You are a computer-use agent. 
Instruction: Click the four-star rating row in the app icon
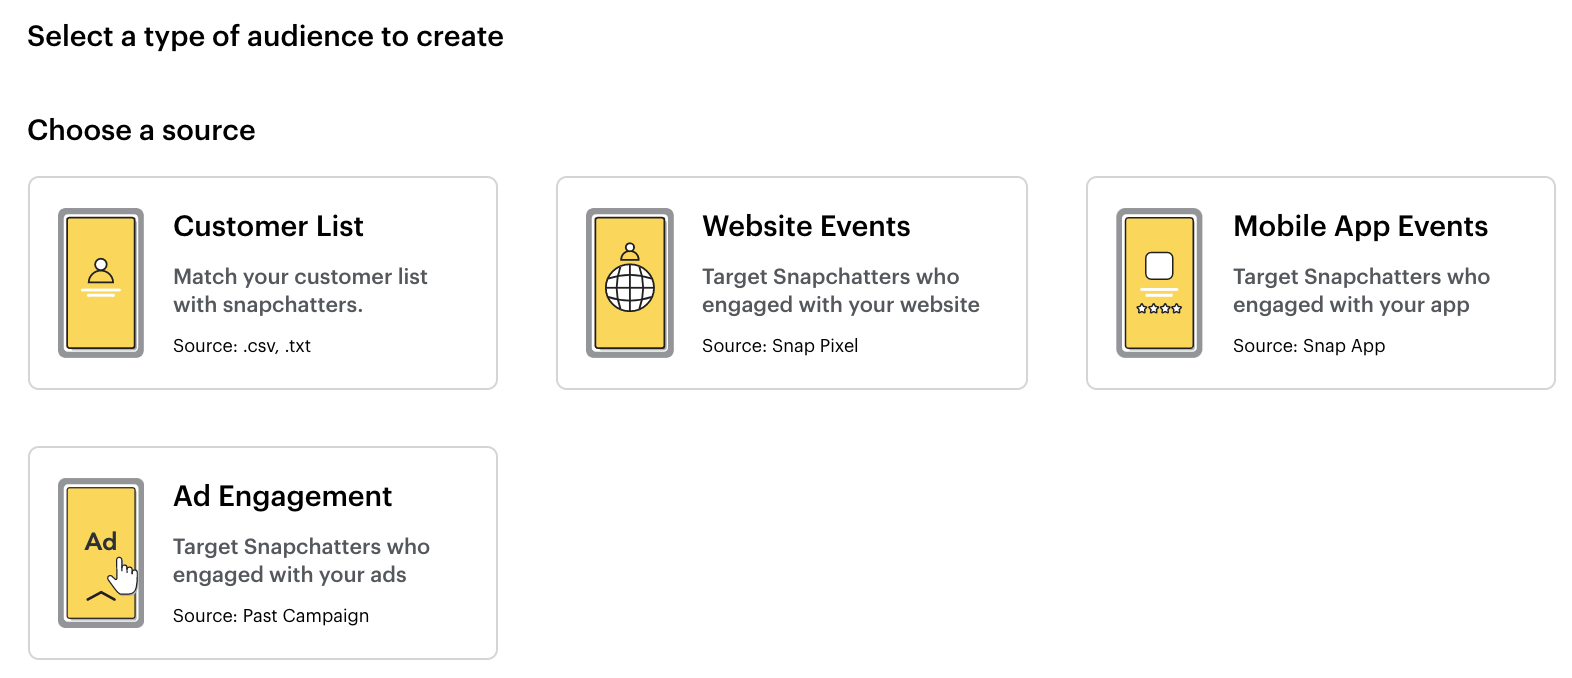[1159, 309]
